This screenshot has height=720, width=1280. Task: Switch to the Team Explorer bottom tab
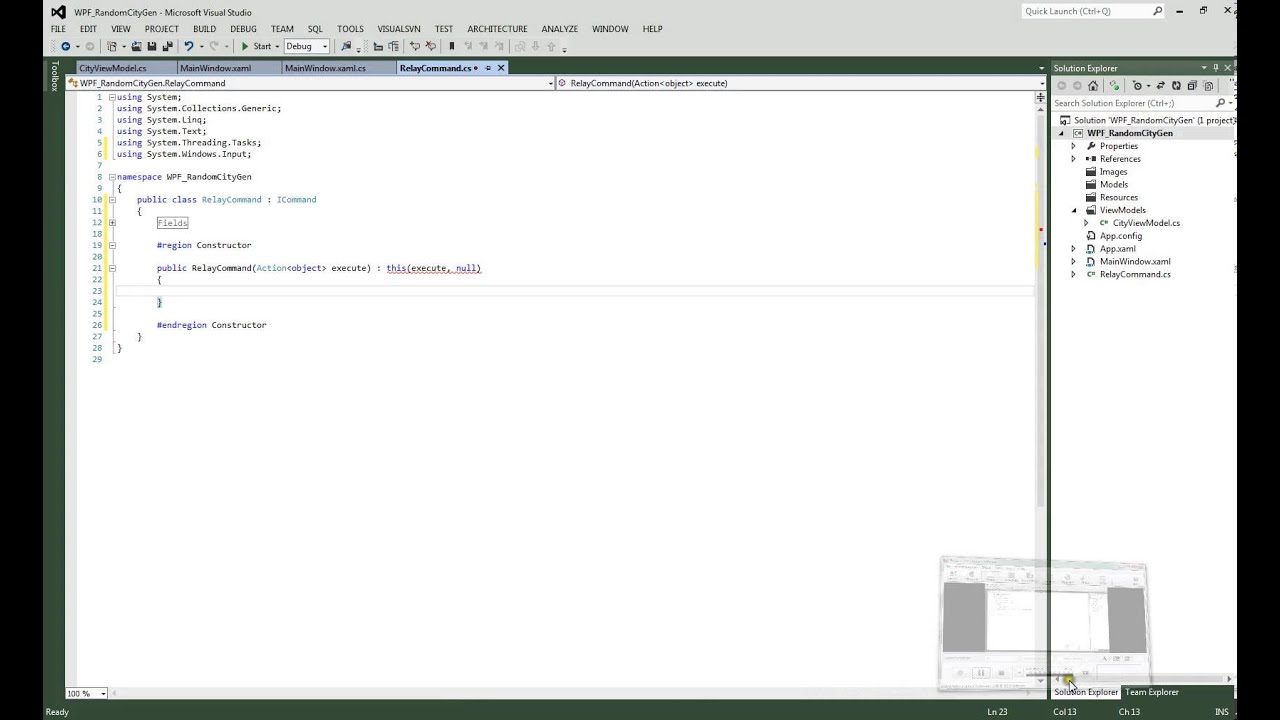[x=1152, y=692]
